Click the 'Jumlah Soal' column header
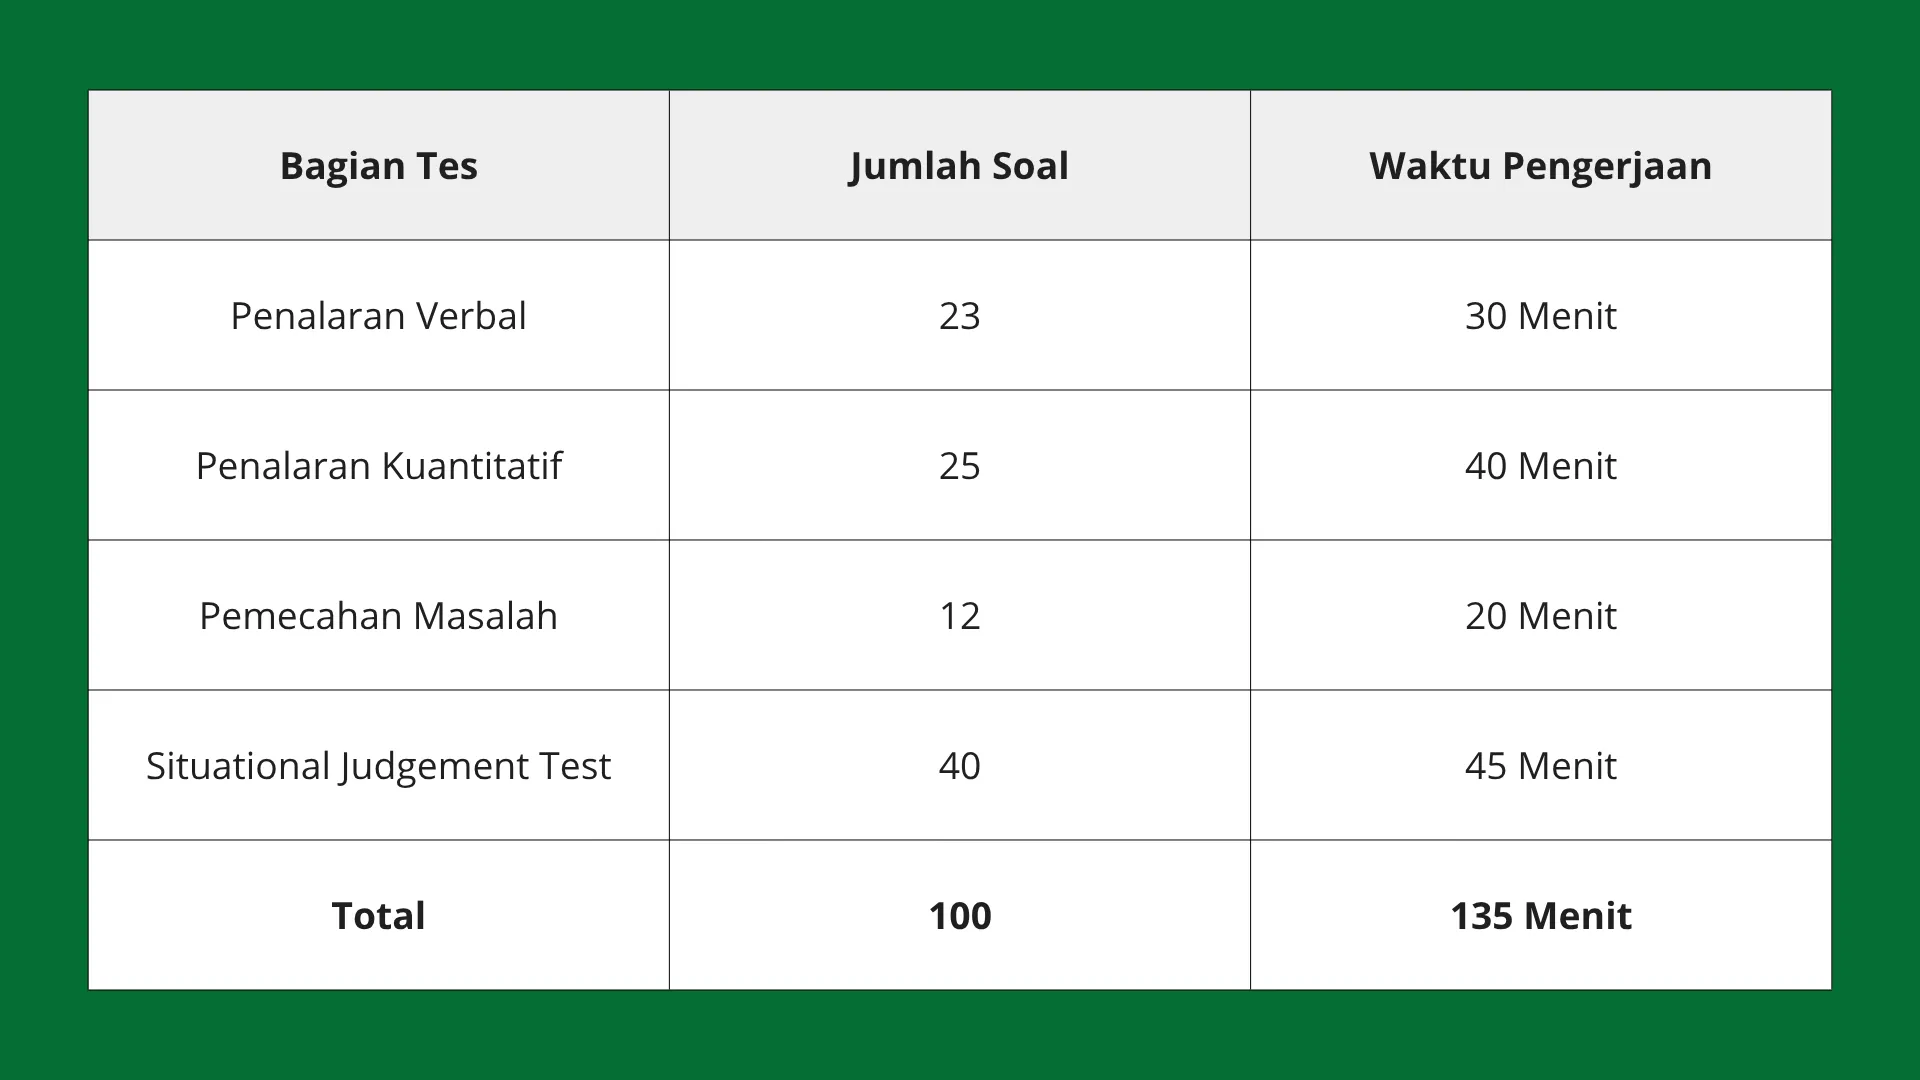This screenshot has width=1920, height=1080. (959, 166)
